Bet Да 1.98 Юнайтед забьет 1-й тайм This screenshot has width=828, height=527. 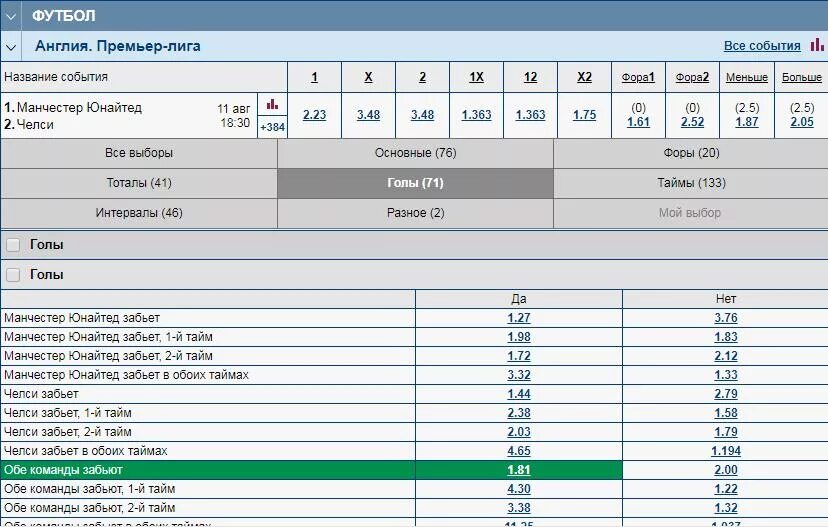519,337
